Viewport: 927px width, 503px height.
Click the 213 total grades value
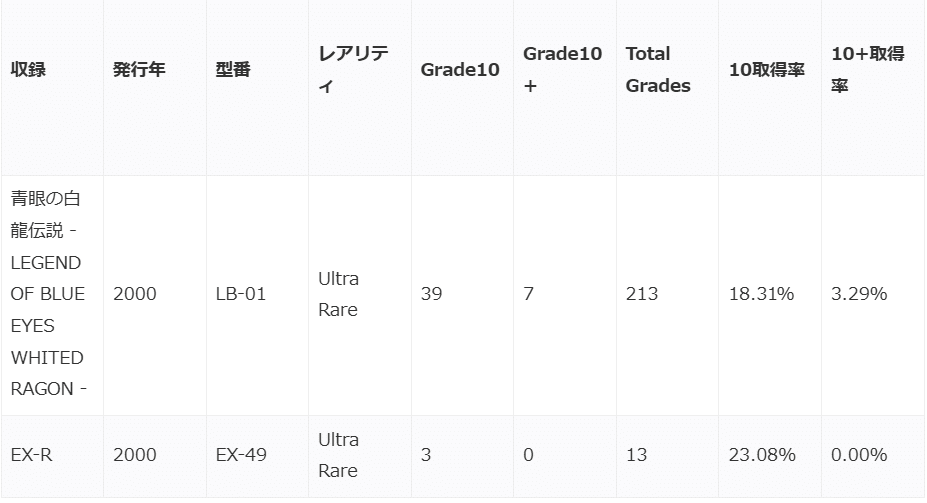[642, 294]
